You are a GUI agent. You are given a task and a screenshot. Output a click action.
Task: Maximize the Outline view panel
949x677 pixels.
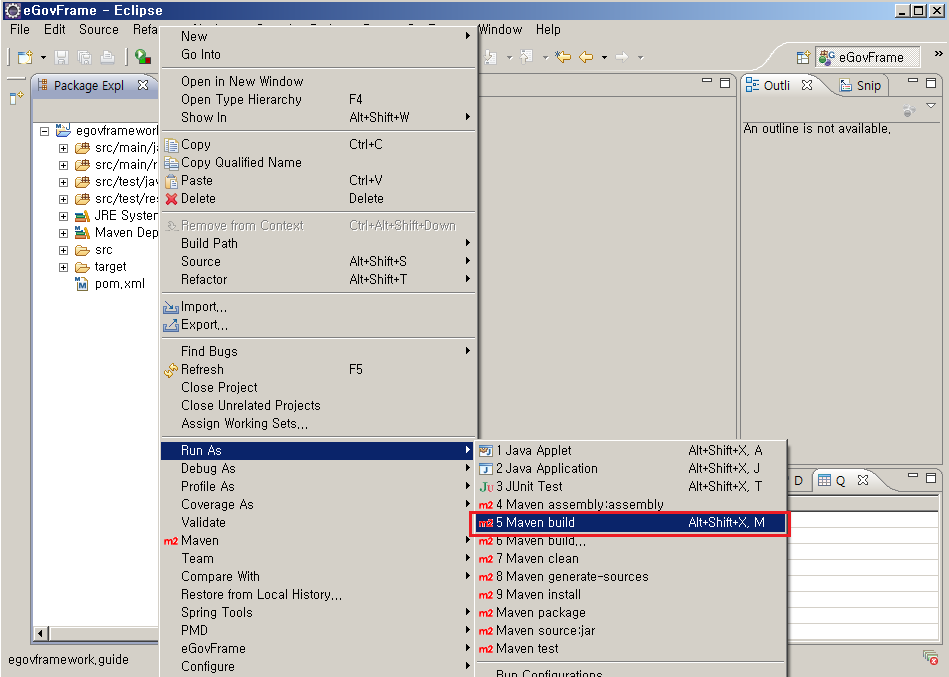(929, 82)
